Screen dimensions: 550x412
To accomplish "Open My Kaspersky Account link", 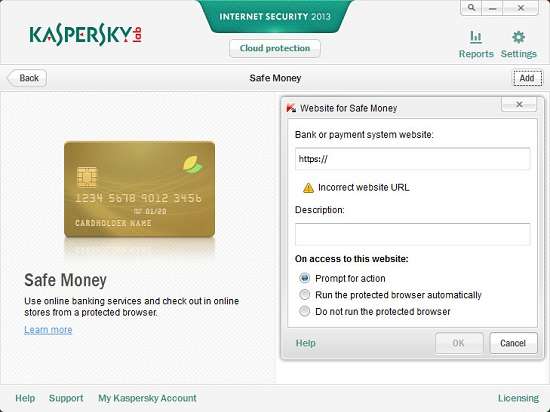I will [147, 398].
